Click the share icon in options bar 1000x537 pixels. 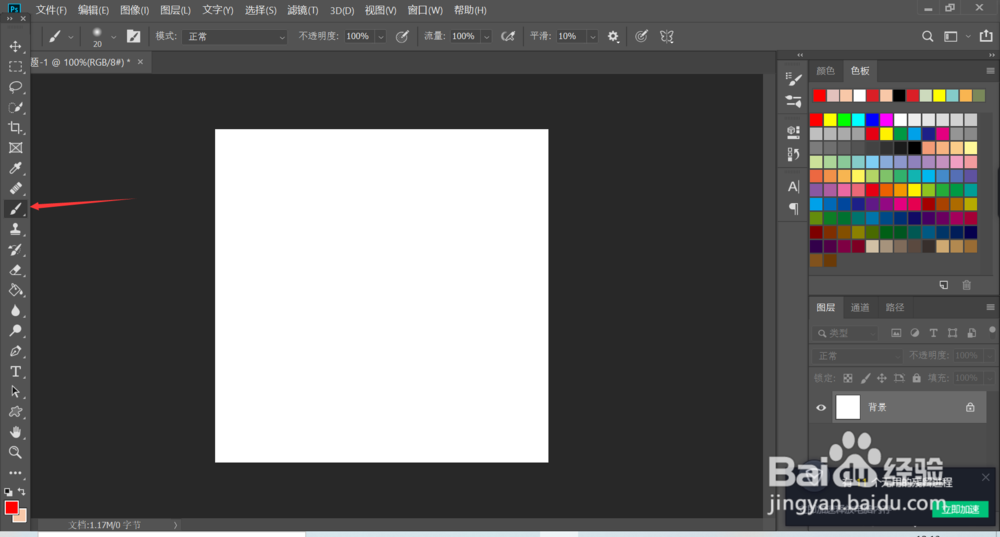click(986, 36)
